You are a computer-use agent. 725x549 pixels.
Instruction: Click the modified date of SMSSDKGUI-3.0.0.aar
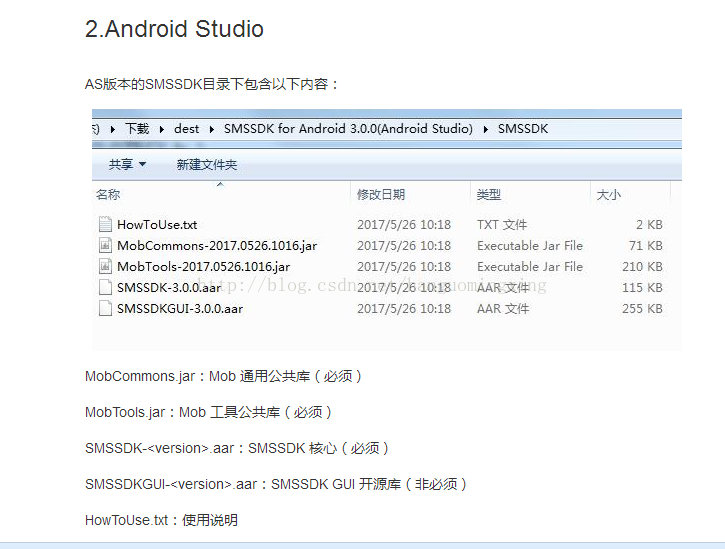pyautogui.click(x=404, y=308)
